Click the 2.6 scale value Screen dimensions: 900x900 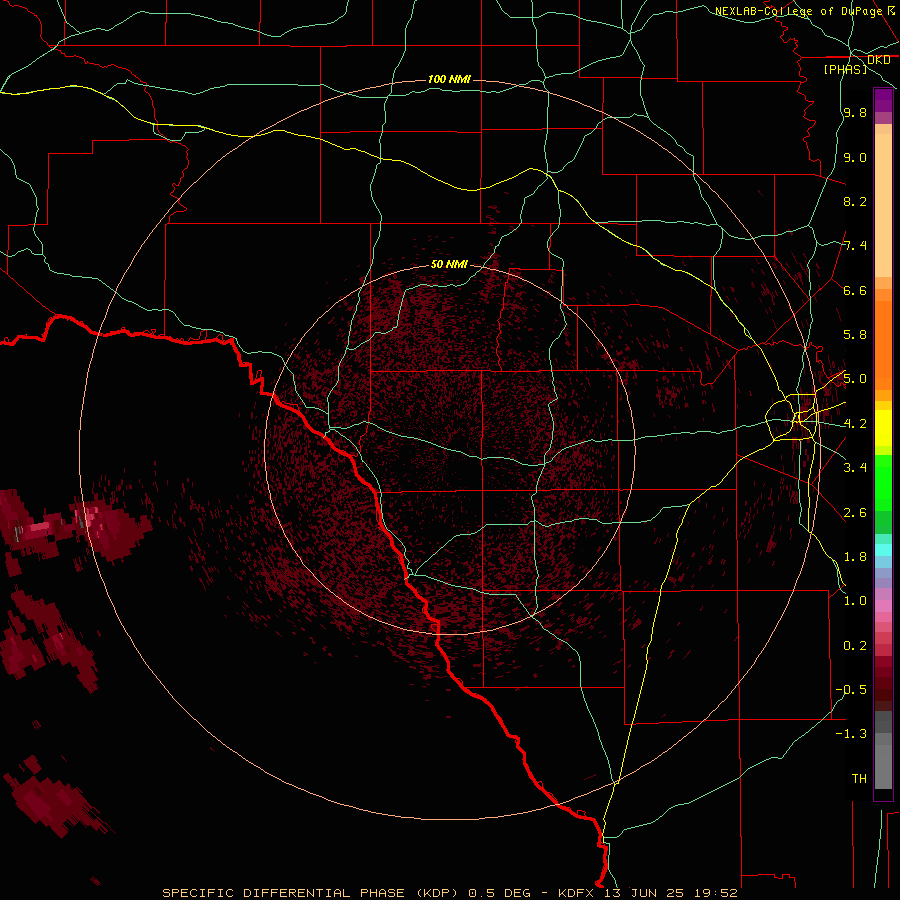point(855,513)
